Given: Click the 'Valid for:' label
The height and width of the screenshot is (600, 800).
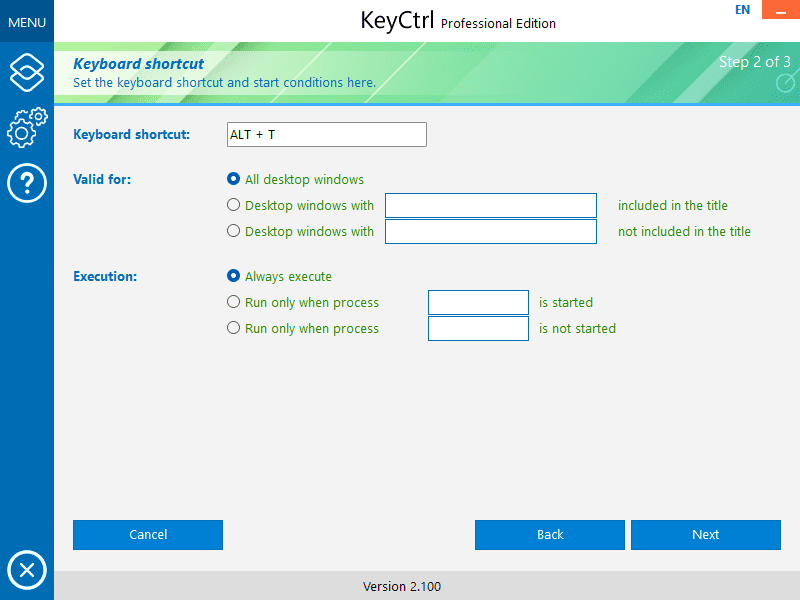Looking at the screenshot, I should 102,179.
